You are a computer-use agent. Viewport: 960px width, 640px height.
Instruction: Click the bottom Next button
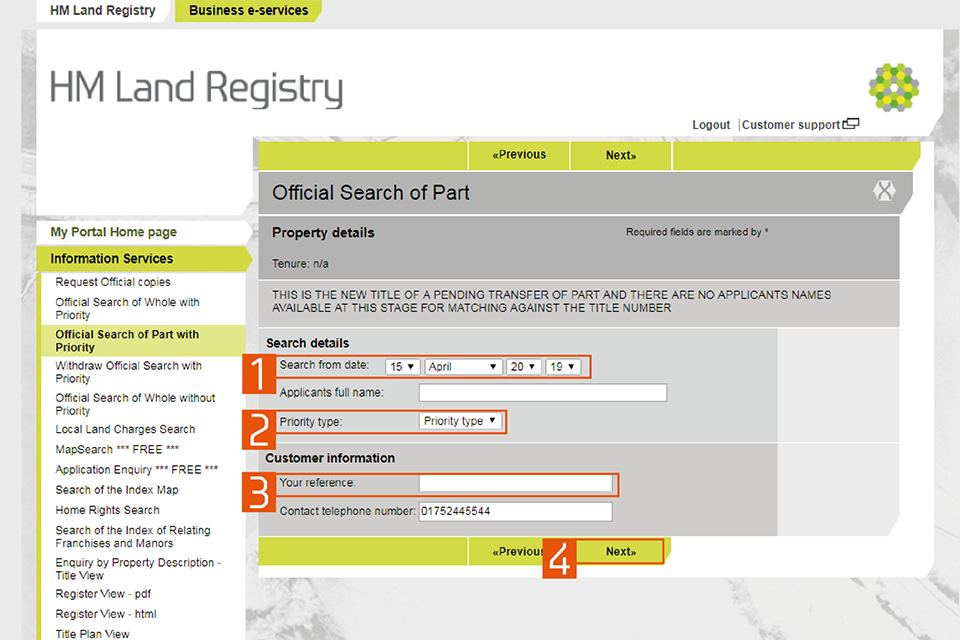coord(620,551)
